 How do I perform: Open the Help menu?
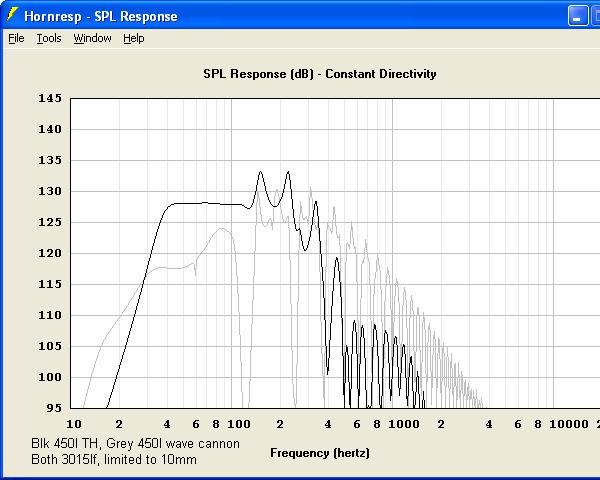pos(134,38)
